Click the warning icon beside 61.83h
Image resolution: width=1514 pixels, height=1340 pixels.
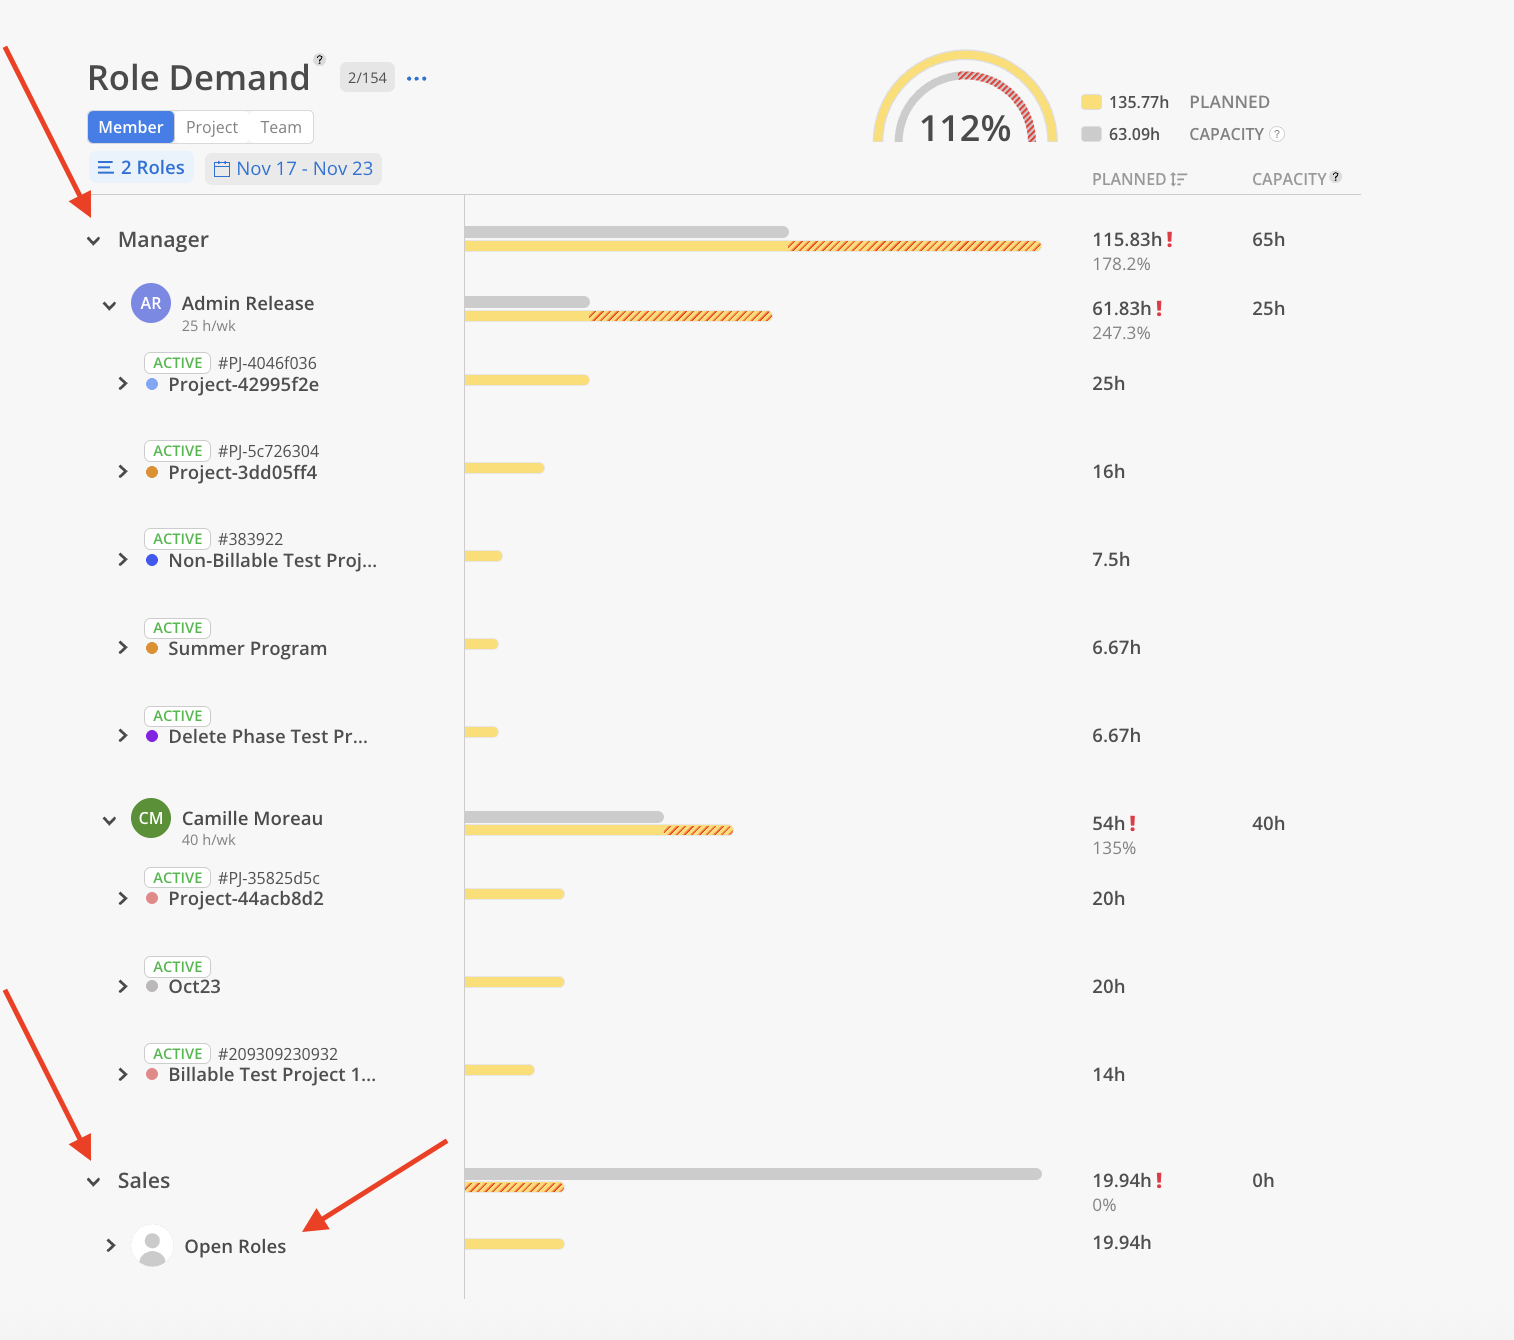click(1159, 308)
